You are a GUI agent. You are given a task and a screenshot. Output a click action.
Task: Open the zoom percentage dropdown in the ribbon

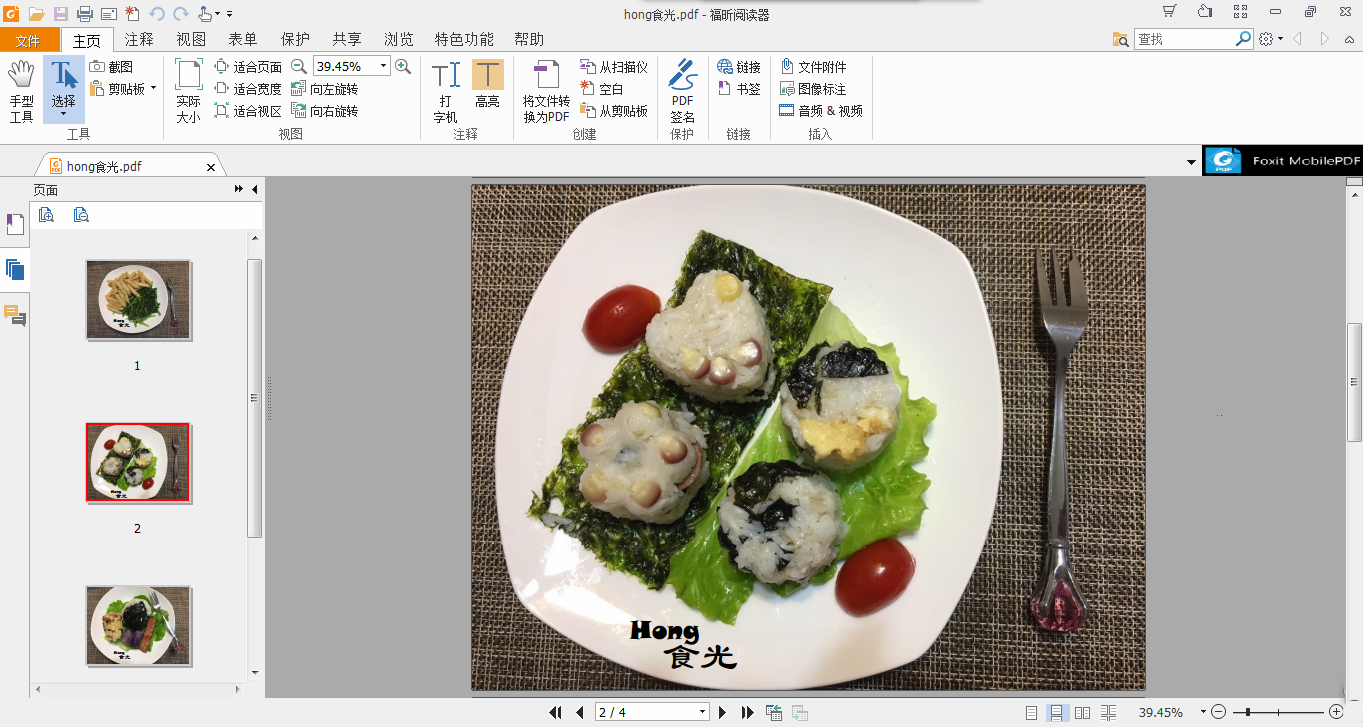tap(381, 65)
